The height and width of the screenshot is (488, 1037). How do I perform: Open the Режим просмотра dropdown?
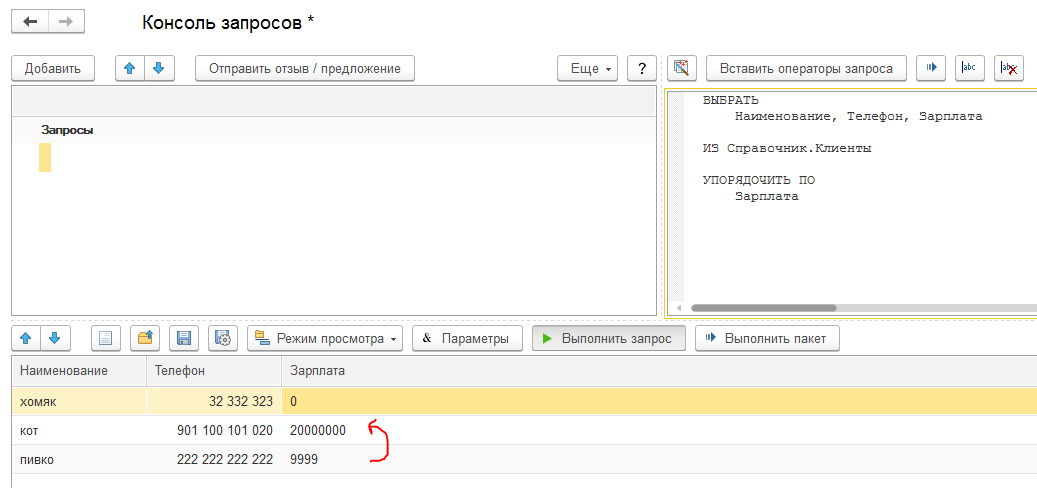[325, 339]
